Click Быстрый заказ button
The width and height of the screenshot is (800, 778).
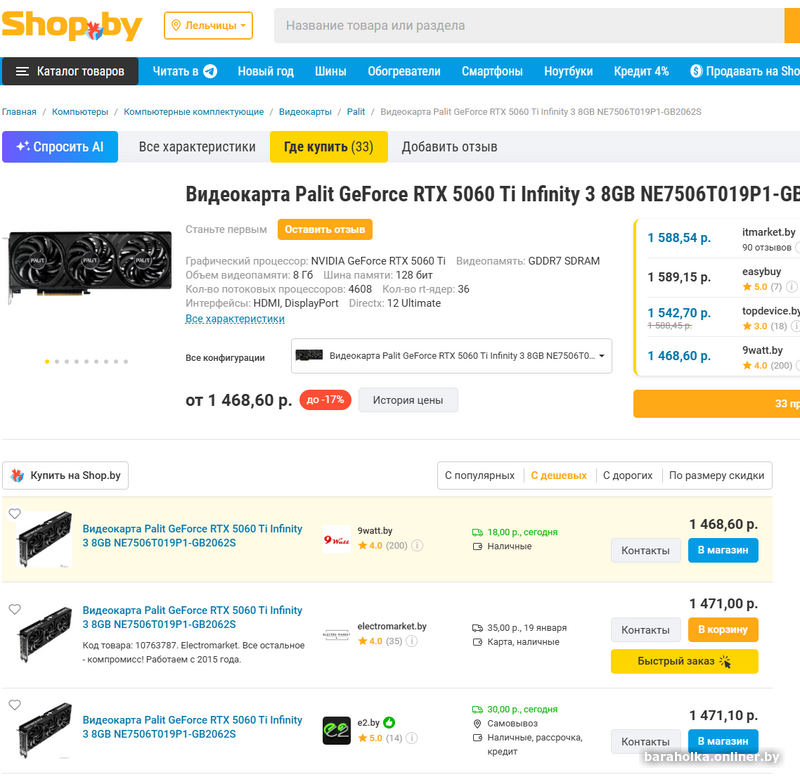tap(684, 661)
